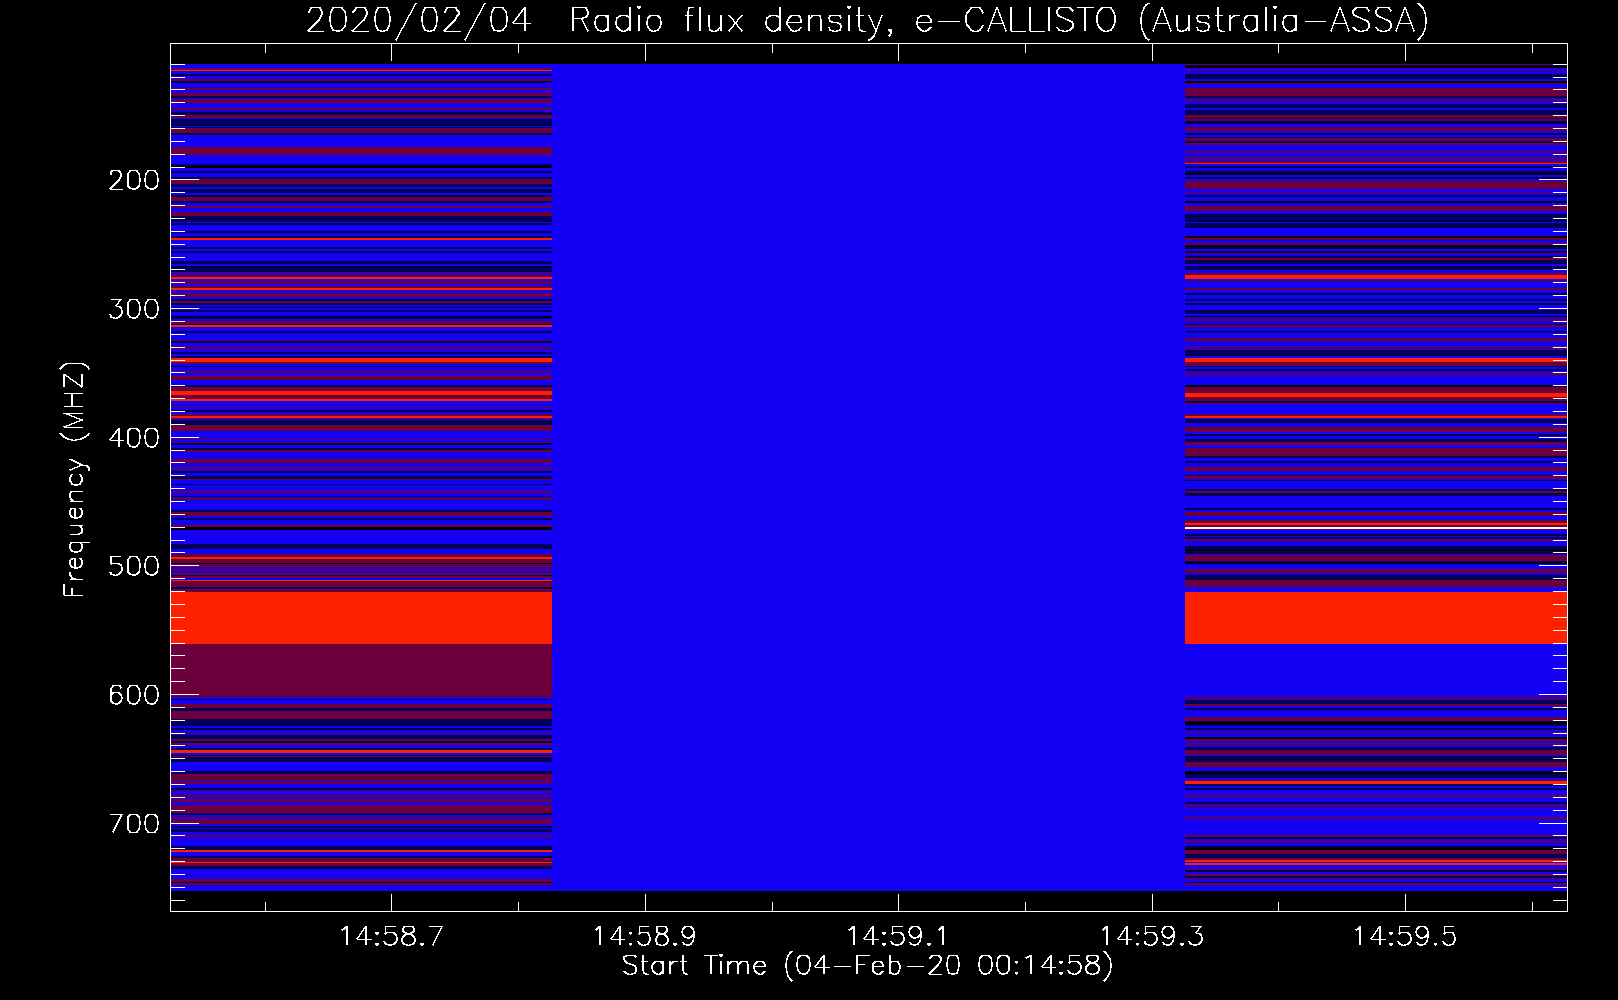1618x1000 pixels.
Task: Click the 14:59.3 time tick label
Action: [x=1151, y=936]
